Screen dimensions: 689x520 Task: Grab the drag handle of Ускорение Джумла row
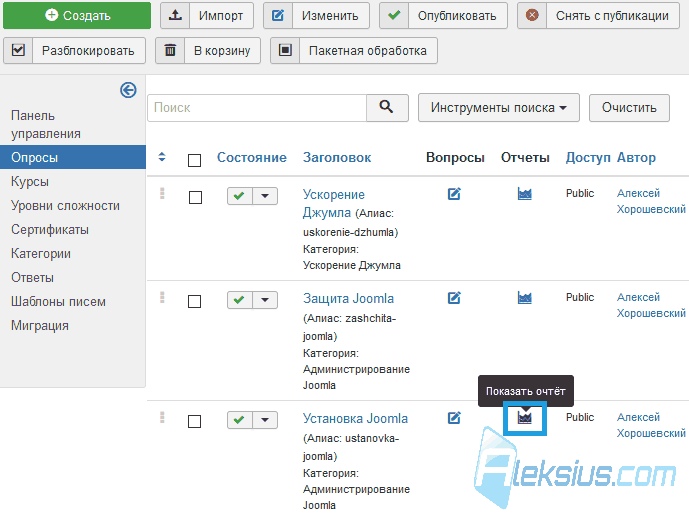point(162,194)
